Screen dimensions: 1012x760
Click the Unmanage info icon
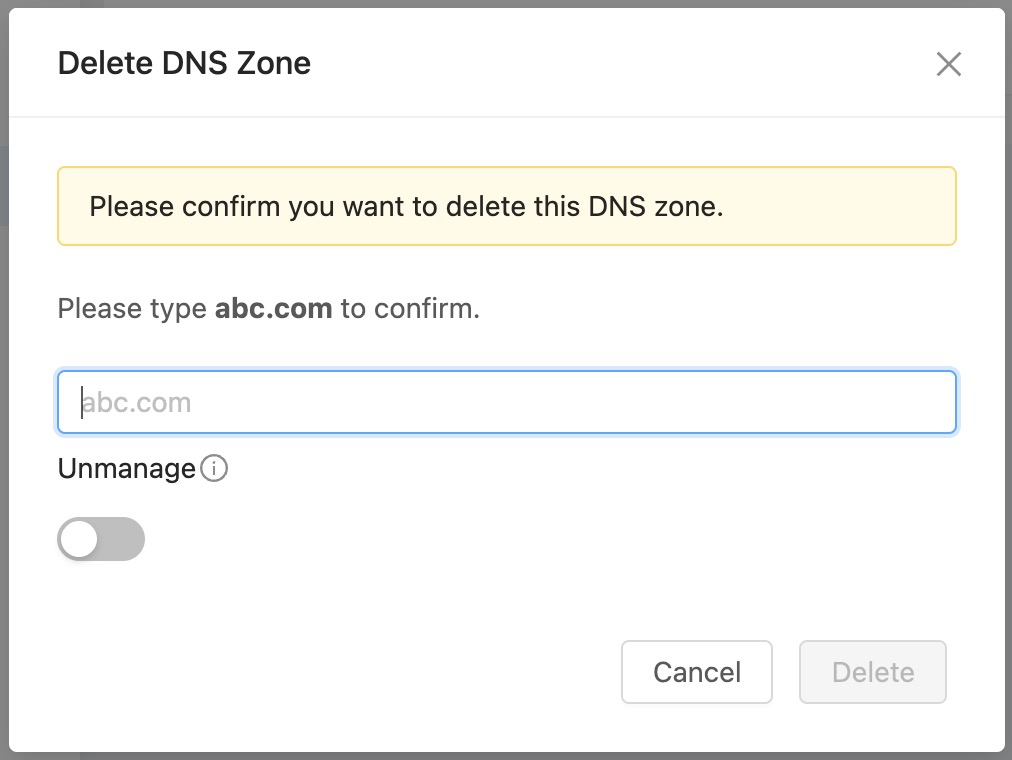tap(214, 468)
